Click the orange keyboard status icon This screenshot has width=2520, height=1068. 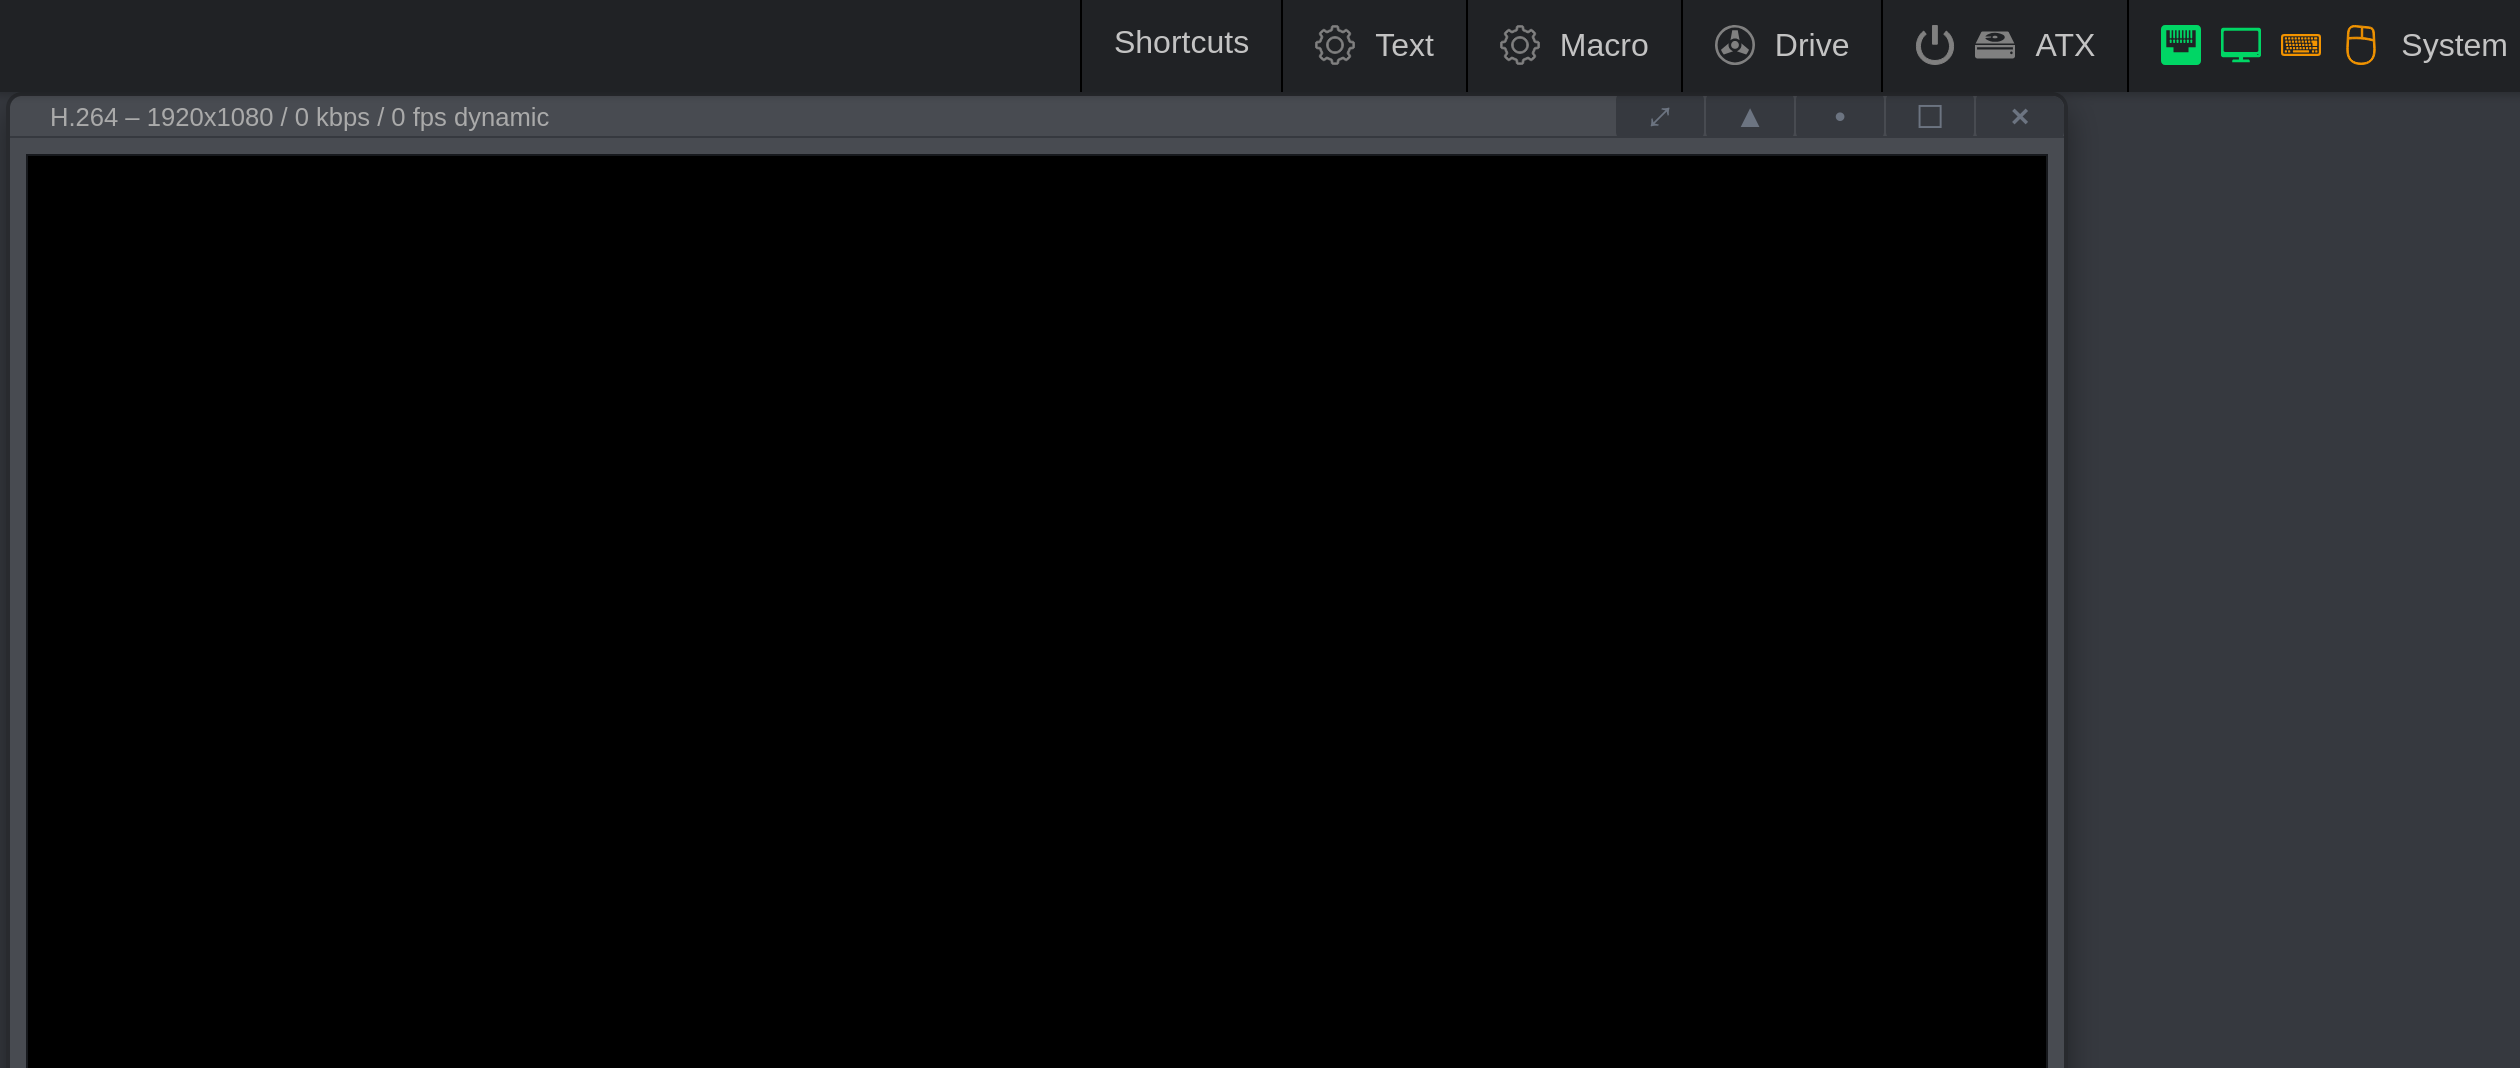(x=2300, y=45)
